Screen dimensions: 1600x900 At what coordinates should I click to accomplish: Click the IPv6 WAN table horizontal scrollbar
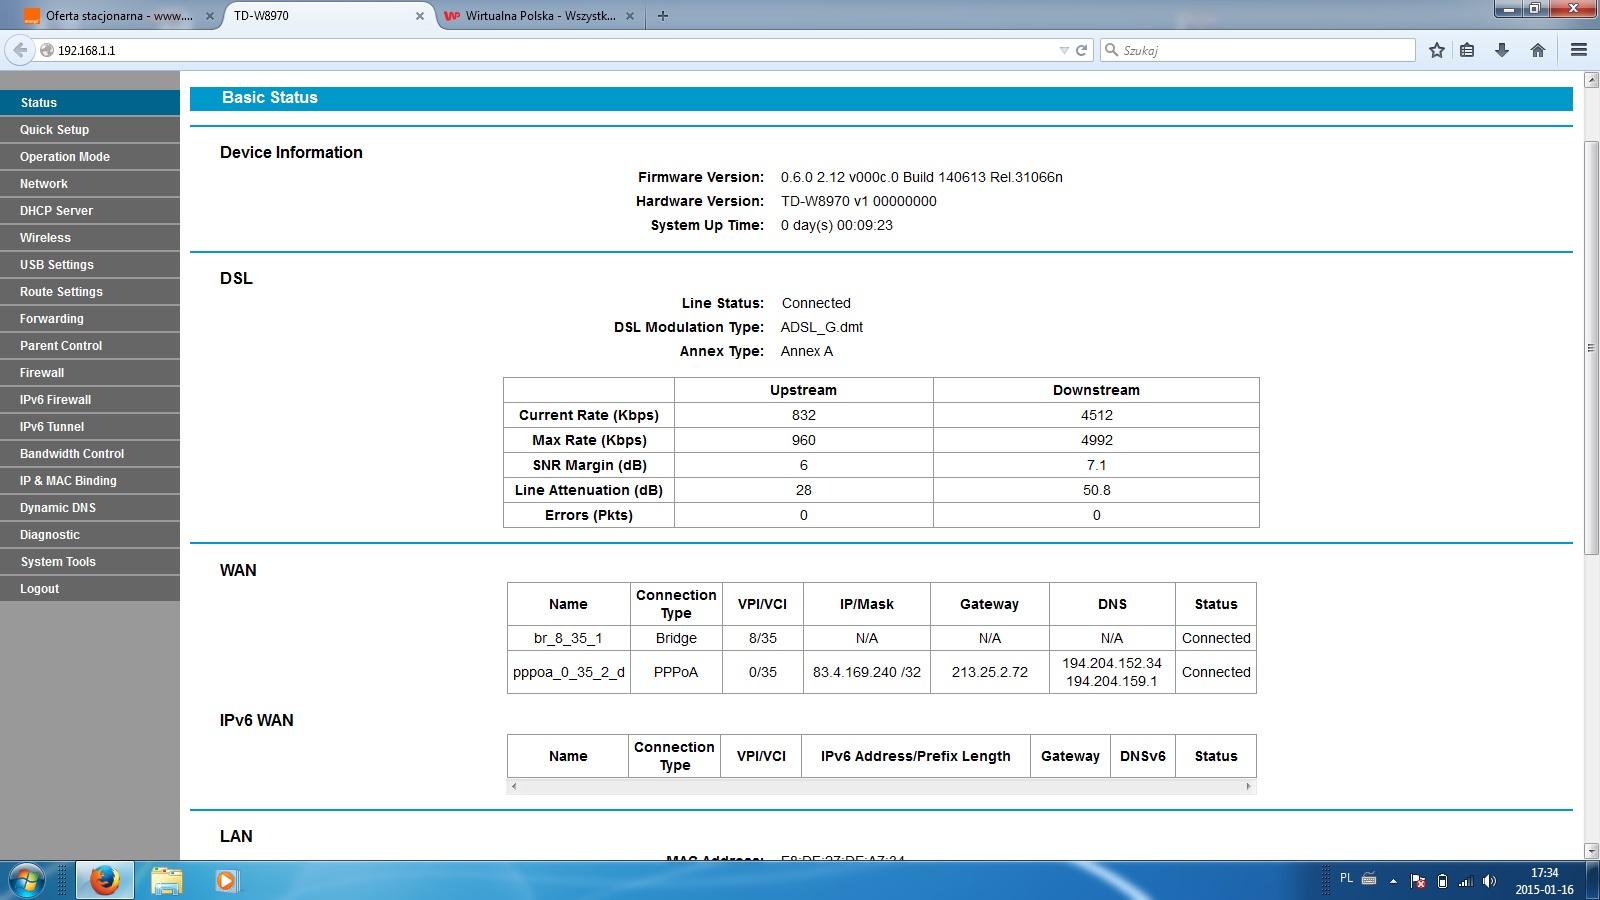pyautogui.click(x=881, y=787)
